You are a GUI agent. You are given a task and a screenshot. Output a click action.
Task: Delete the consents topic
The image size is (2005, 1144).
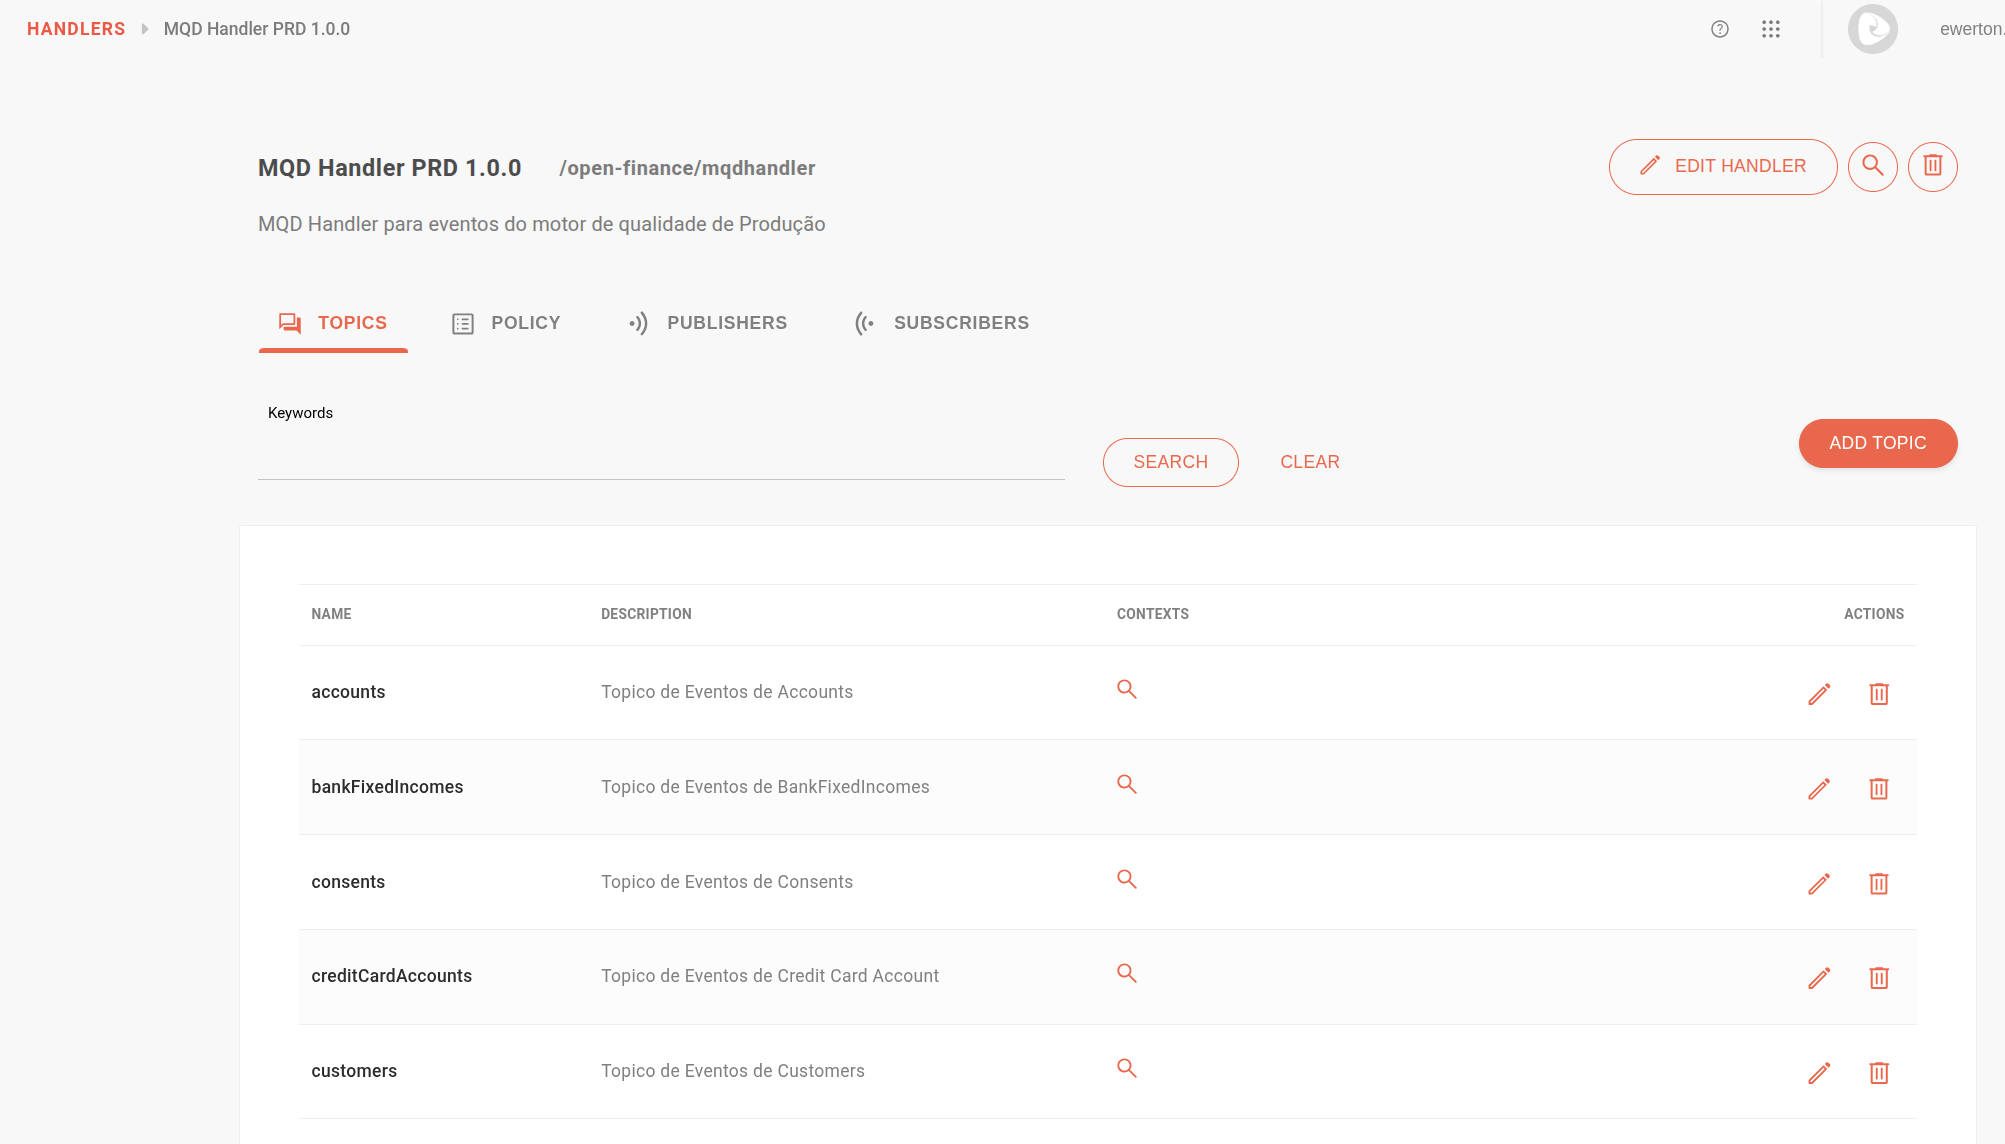coord(1879,884)
